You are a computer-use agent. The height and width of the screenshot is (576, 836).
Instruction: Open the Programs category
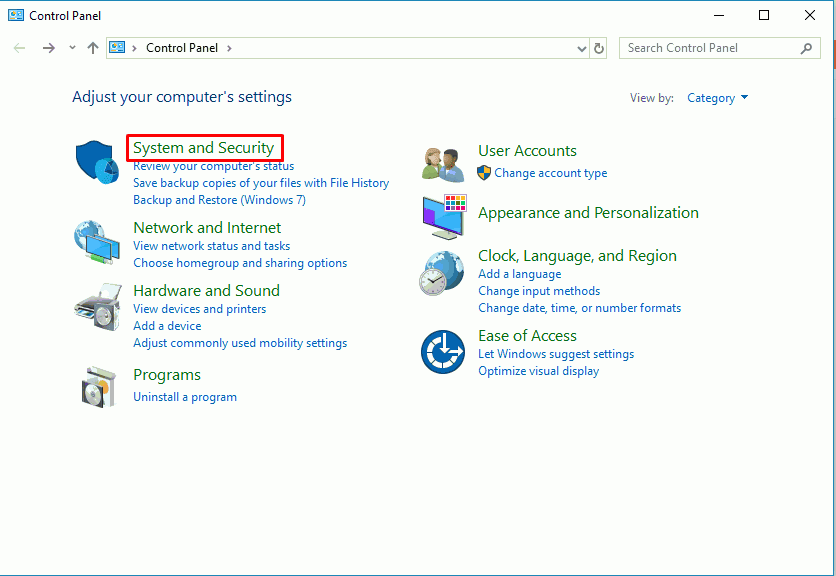coord(167,375)
